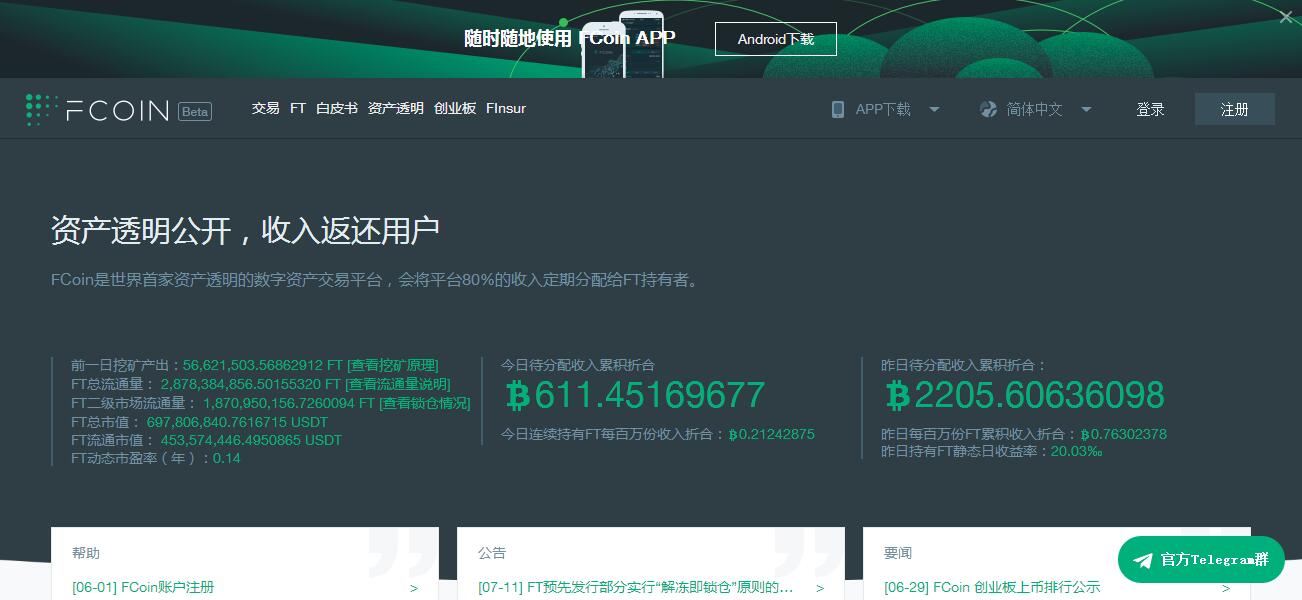Click the 资产透明公开，收入返还用户 headline
1302x600 pixels.
point(245,230)
